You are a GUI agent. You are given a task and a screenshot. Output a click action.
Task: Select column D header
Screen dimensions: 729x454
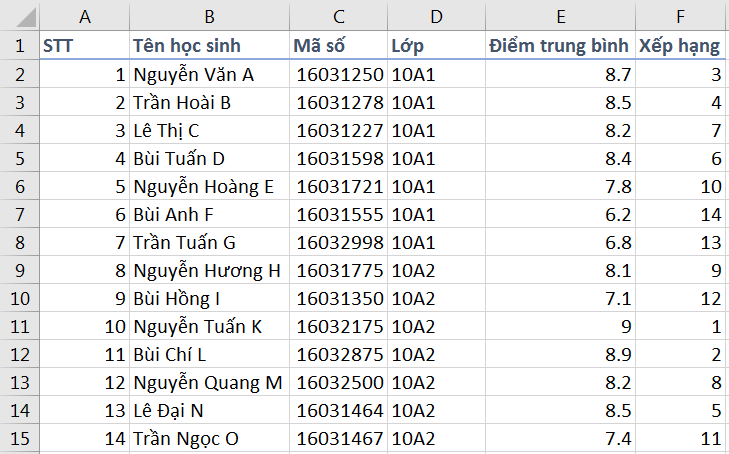(436, 17)
